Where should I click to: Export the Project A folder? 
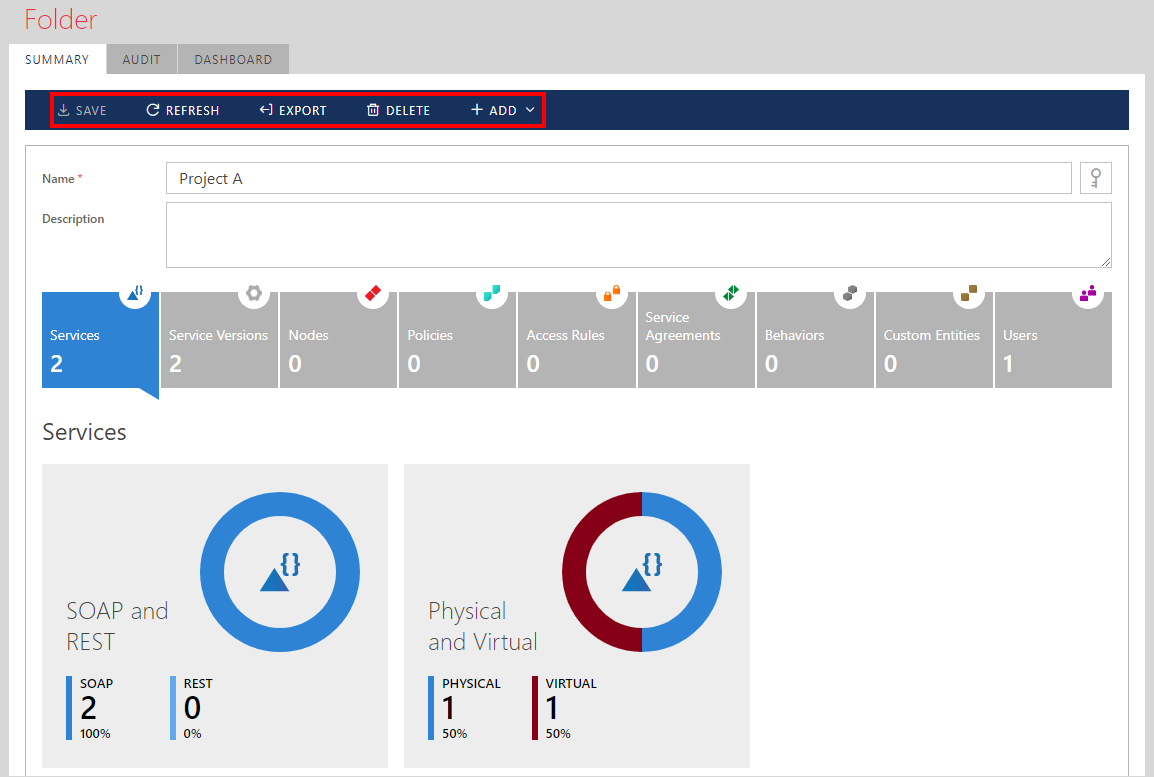click(x=292, y=110)
